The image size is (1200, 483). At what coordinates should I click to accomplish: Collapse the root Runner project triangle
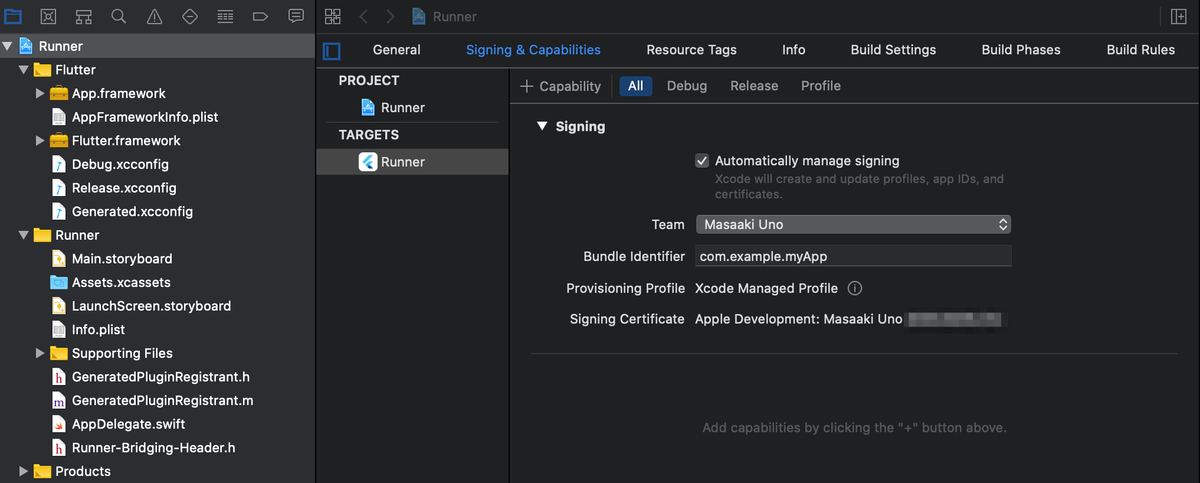(8, 46)
